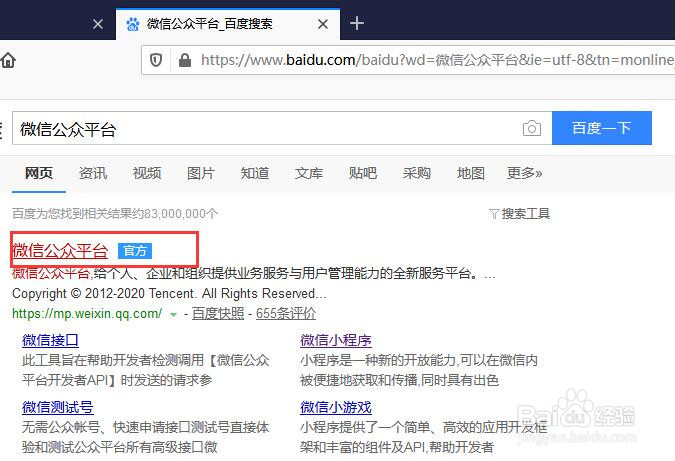
Task: Open the 655条评价 reviews link
Action: coord(286,313)
